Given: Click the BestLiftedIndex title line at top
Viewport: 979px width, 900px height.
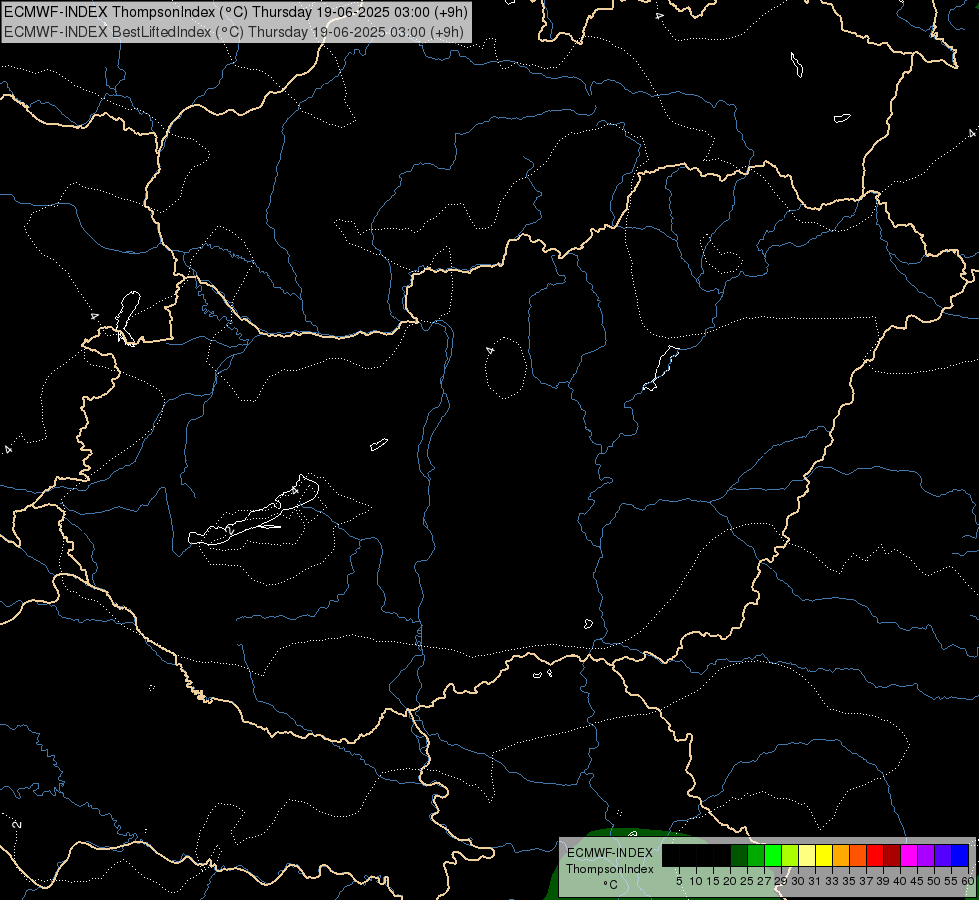Looking at the screenshot, I should pyautogui.click(x=234, y=32).
